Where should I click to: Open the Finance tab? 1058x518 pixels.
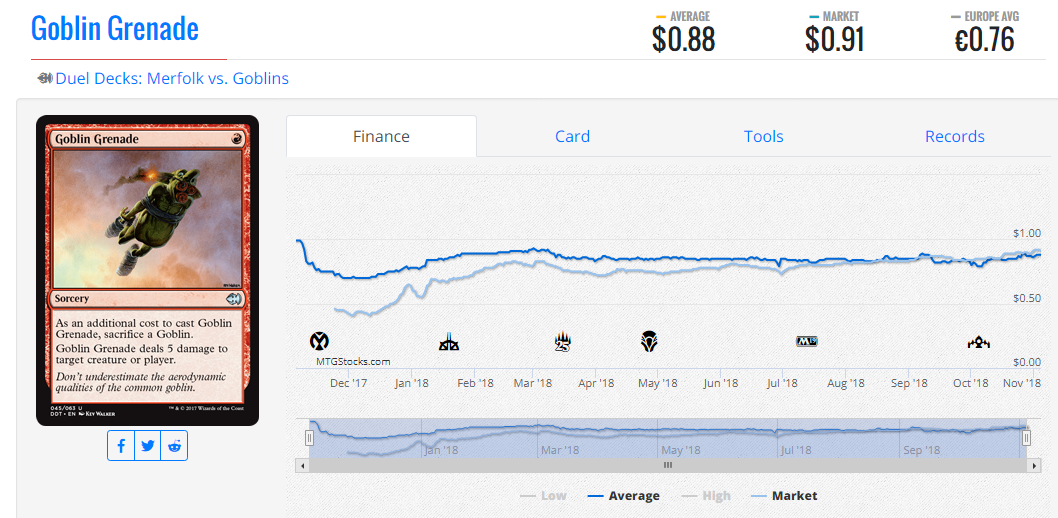381,136
